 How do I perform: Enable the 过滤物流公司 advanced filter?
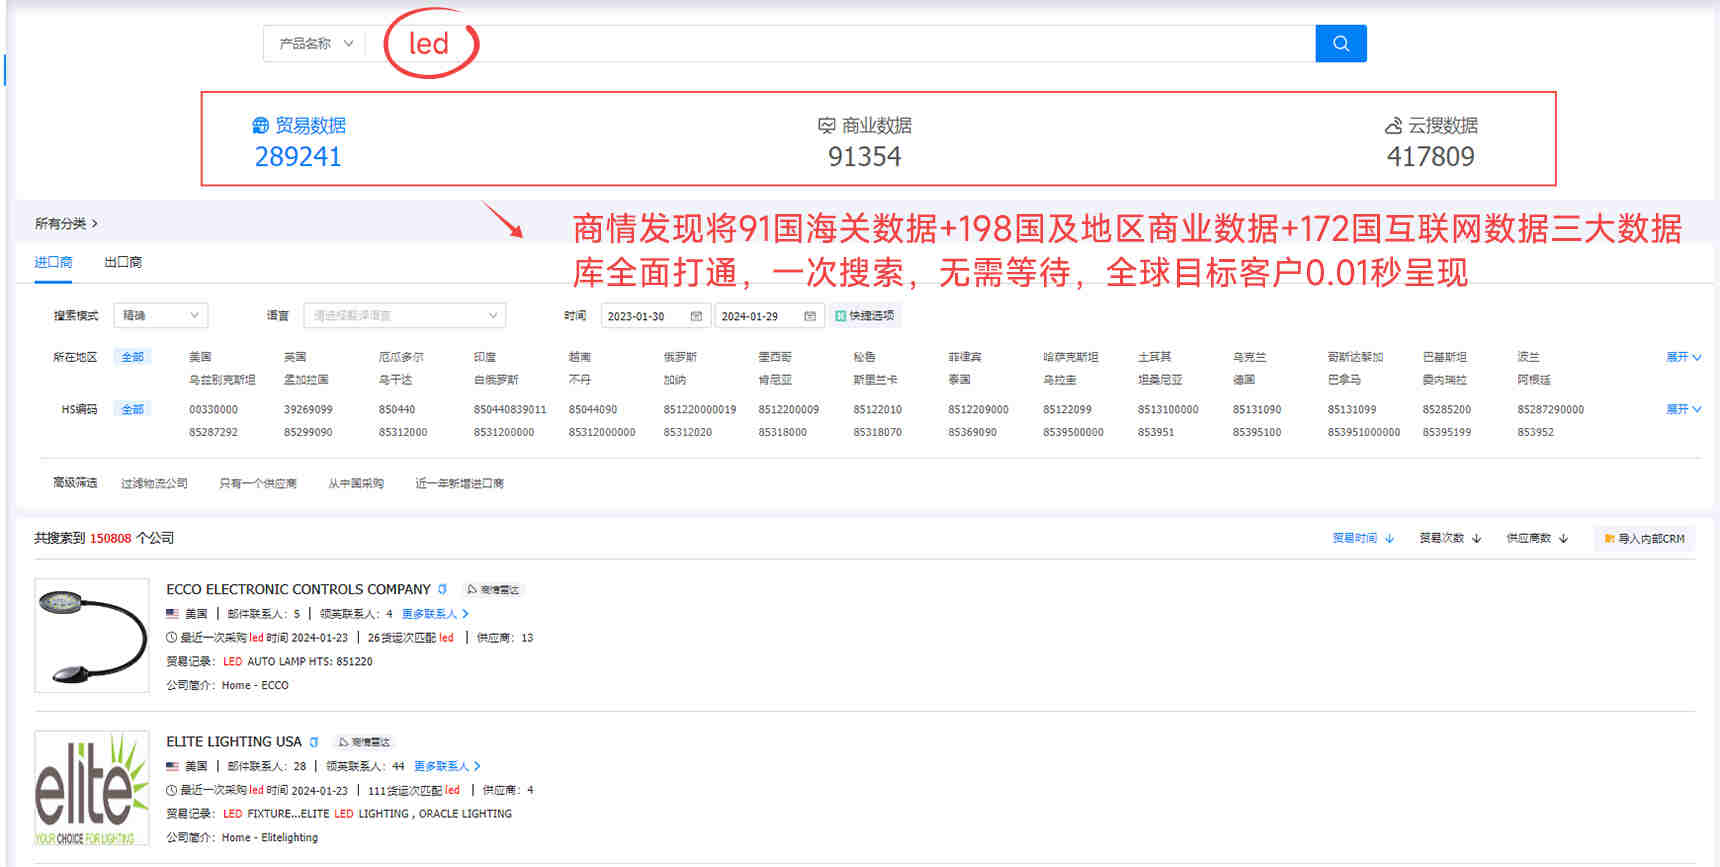tap(154, 483)
